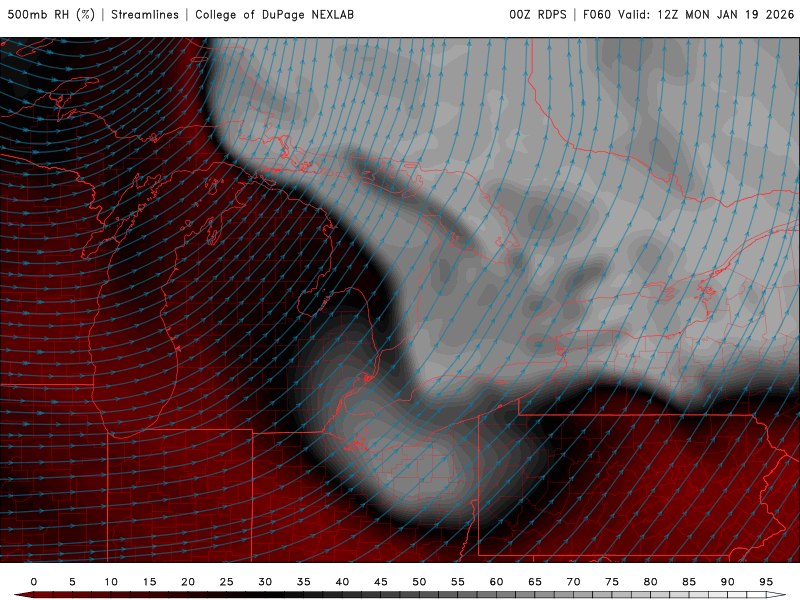Select the "60" colorbar scale label
Viewport: 800px width, 600px height.
click(x=496, y=582)
